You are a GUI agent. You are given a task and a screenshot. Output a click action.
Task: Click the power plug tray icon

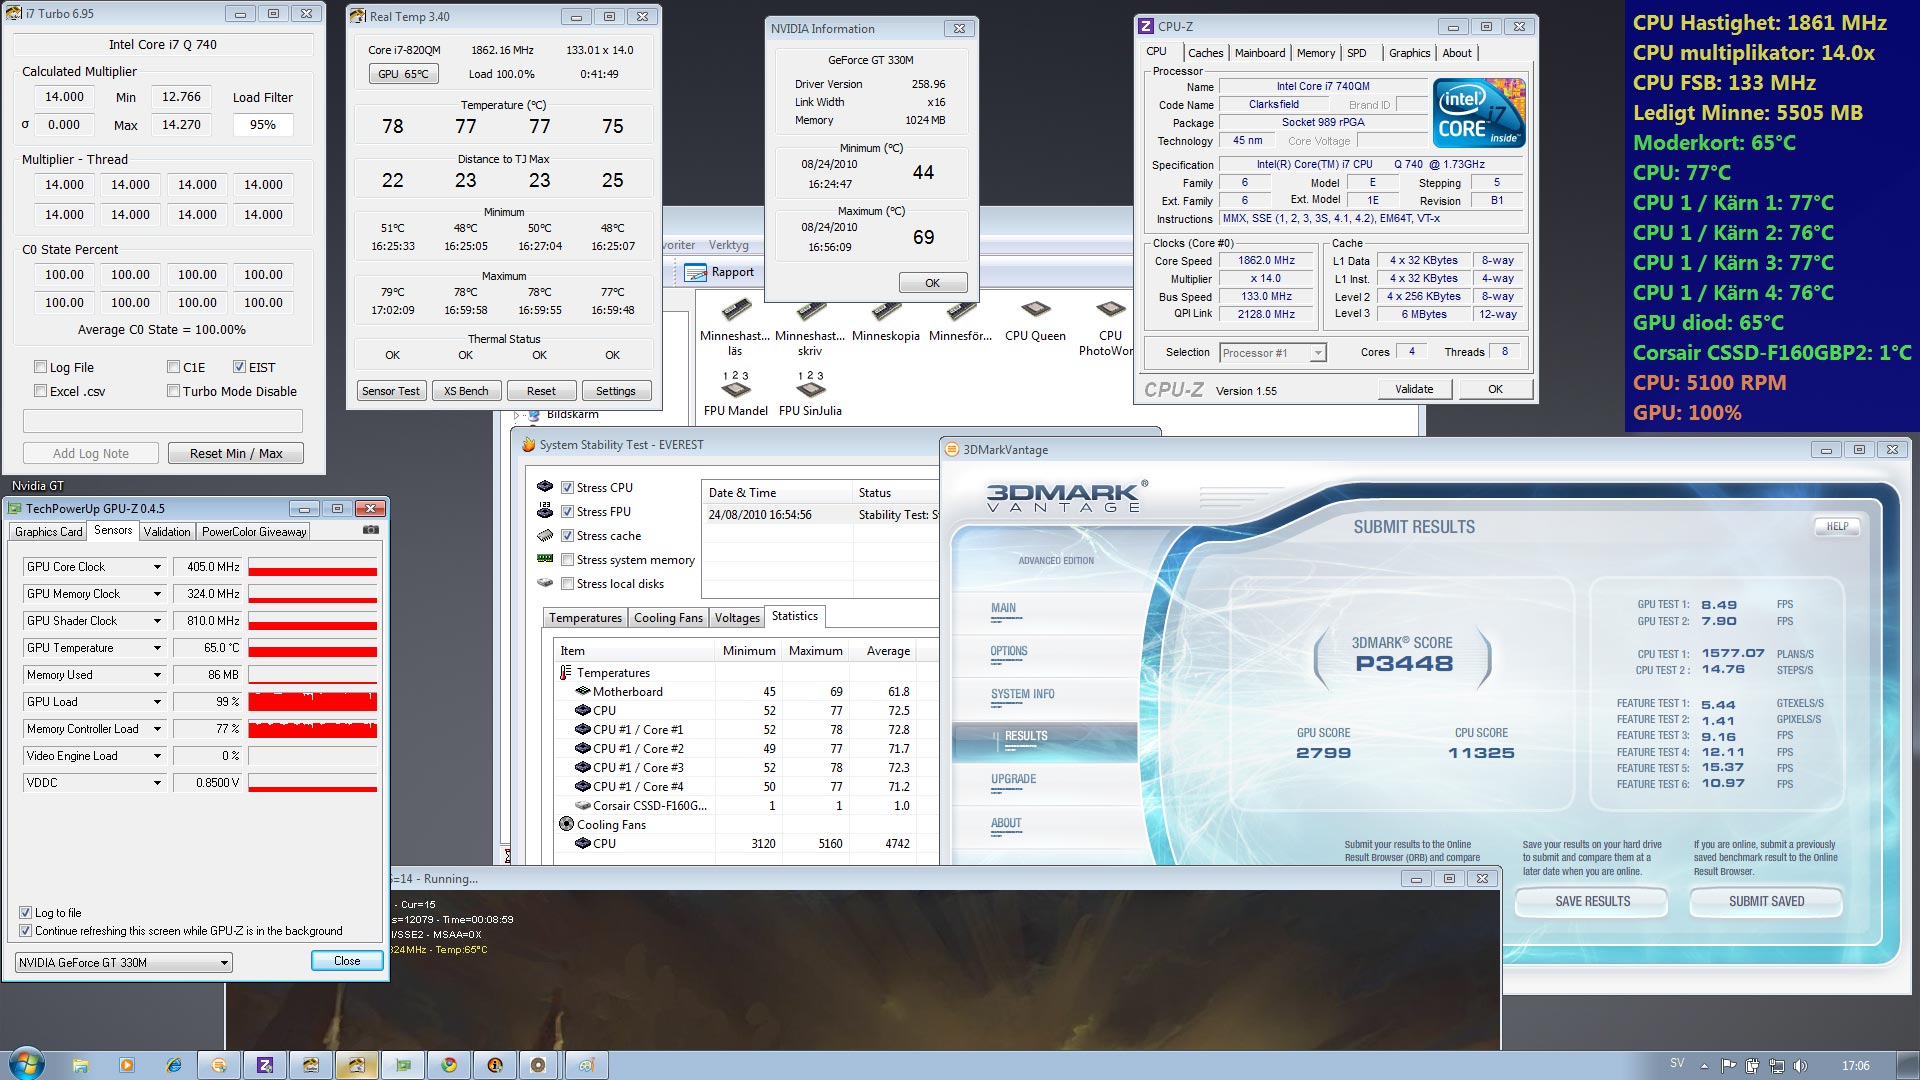1752,1065
